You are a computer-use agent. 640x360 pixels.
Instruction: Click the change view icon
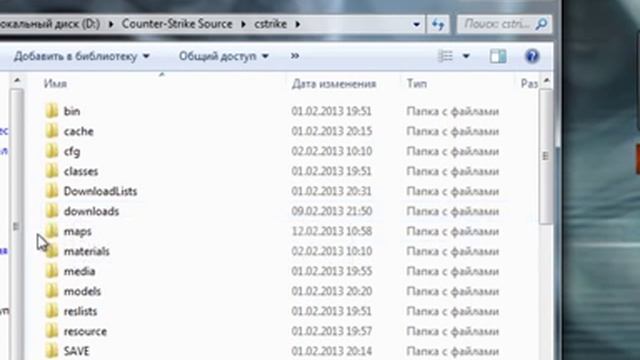coord(445,56)
